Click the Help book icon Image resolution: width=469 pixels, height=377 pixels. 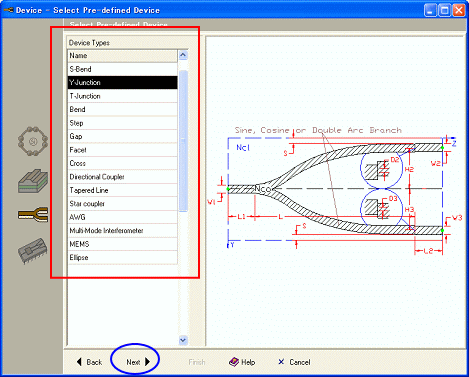[234, 362]
